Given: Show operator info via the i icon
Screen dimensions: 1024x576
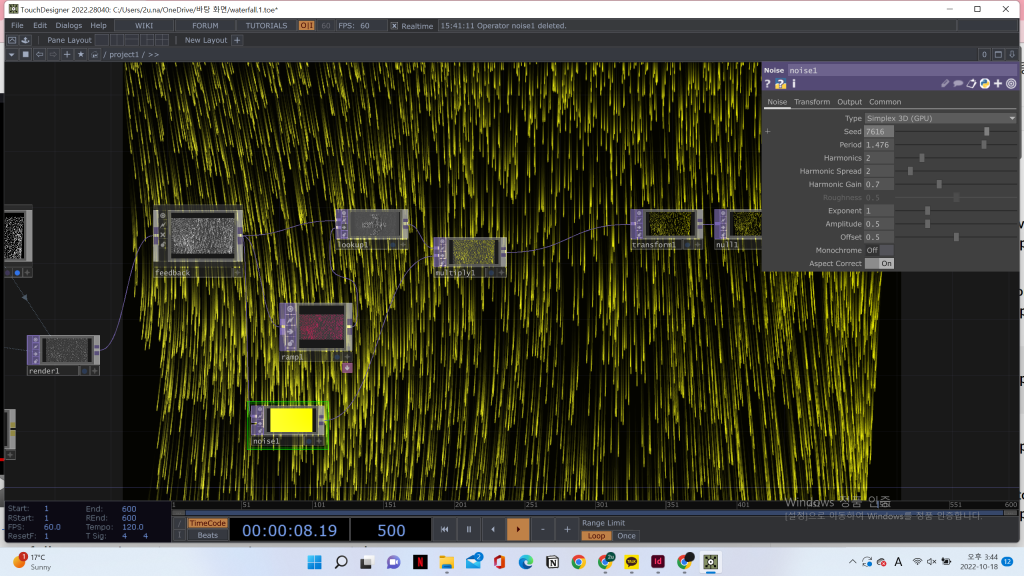Looking at the screenshot, I should (794, 84).
